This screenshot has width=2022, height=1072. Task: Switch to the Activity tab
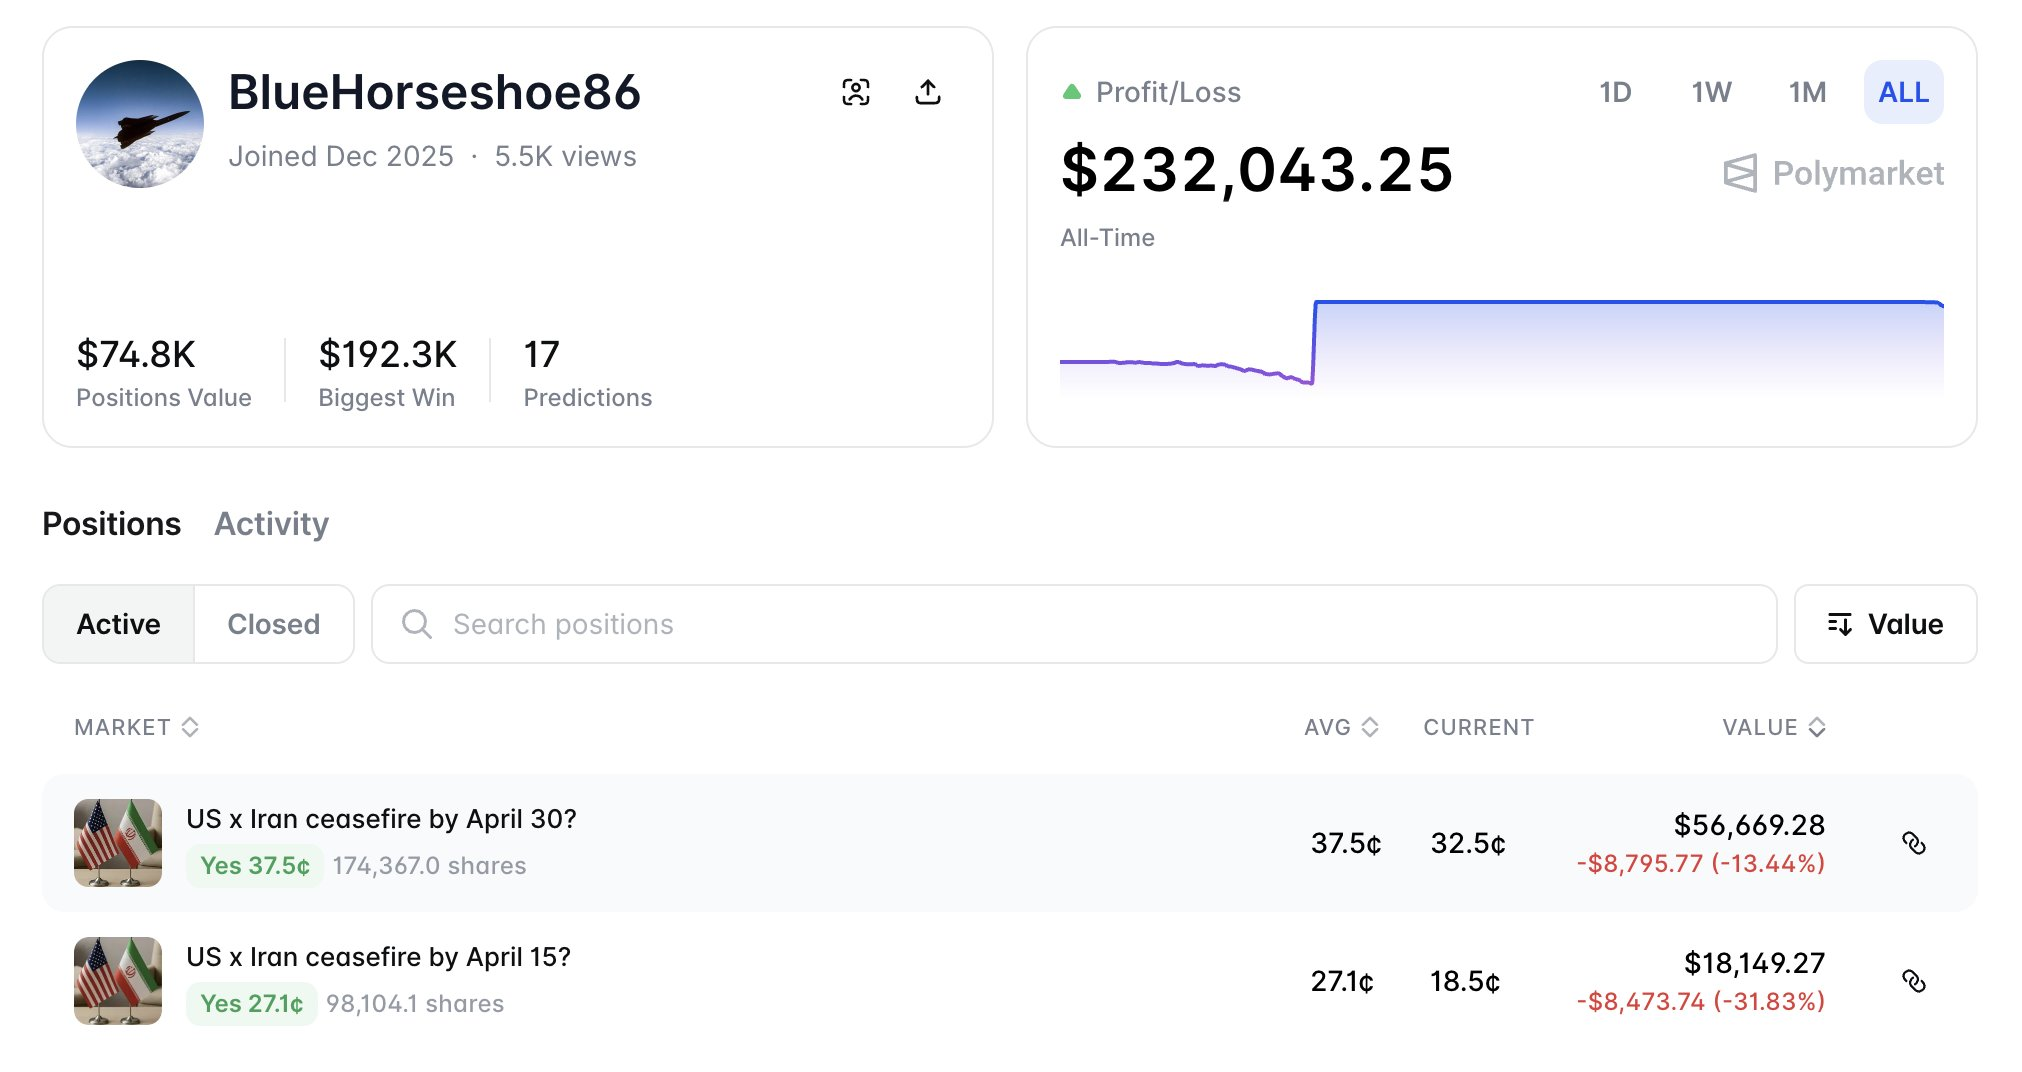[271, 524]
